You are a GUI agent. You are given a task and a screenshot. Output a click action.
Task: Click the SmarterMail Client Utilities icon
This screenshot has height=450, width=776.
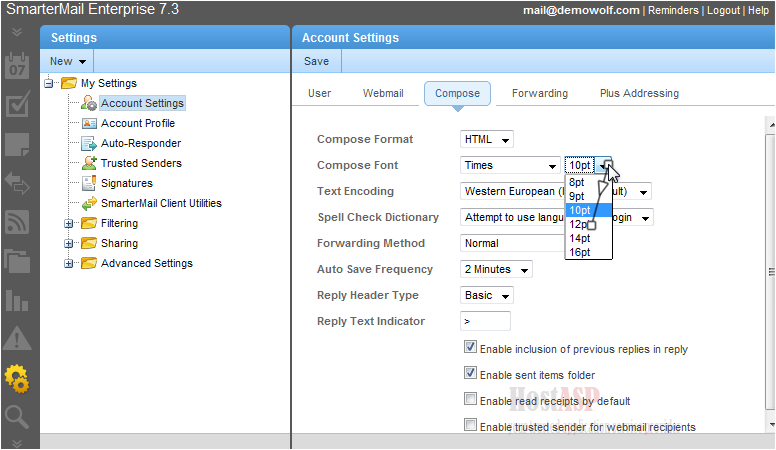click(89, 203)
